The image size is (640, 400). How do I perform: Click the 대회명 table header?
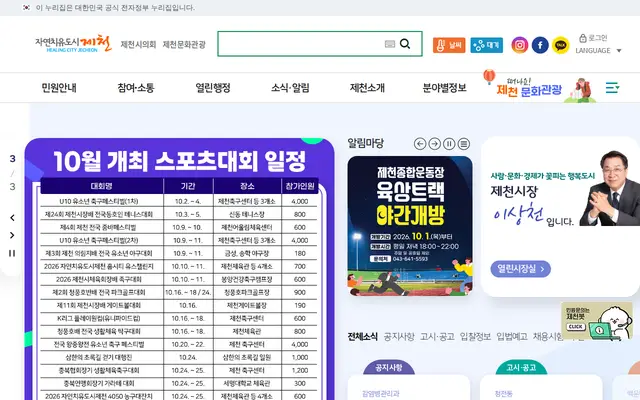coord(102,186)
